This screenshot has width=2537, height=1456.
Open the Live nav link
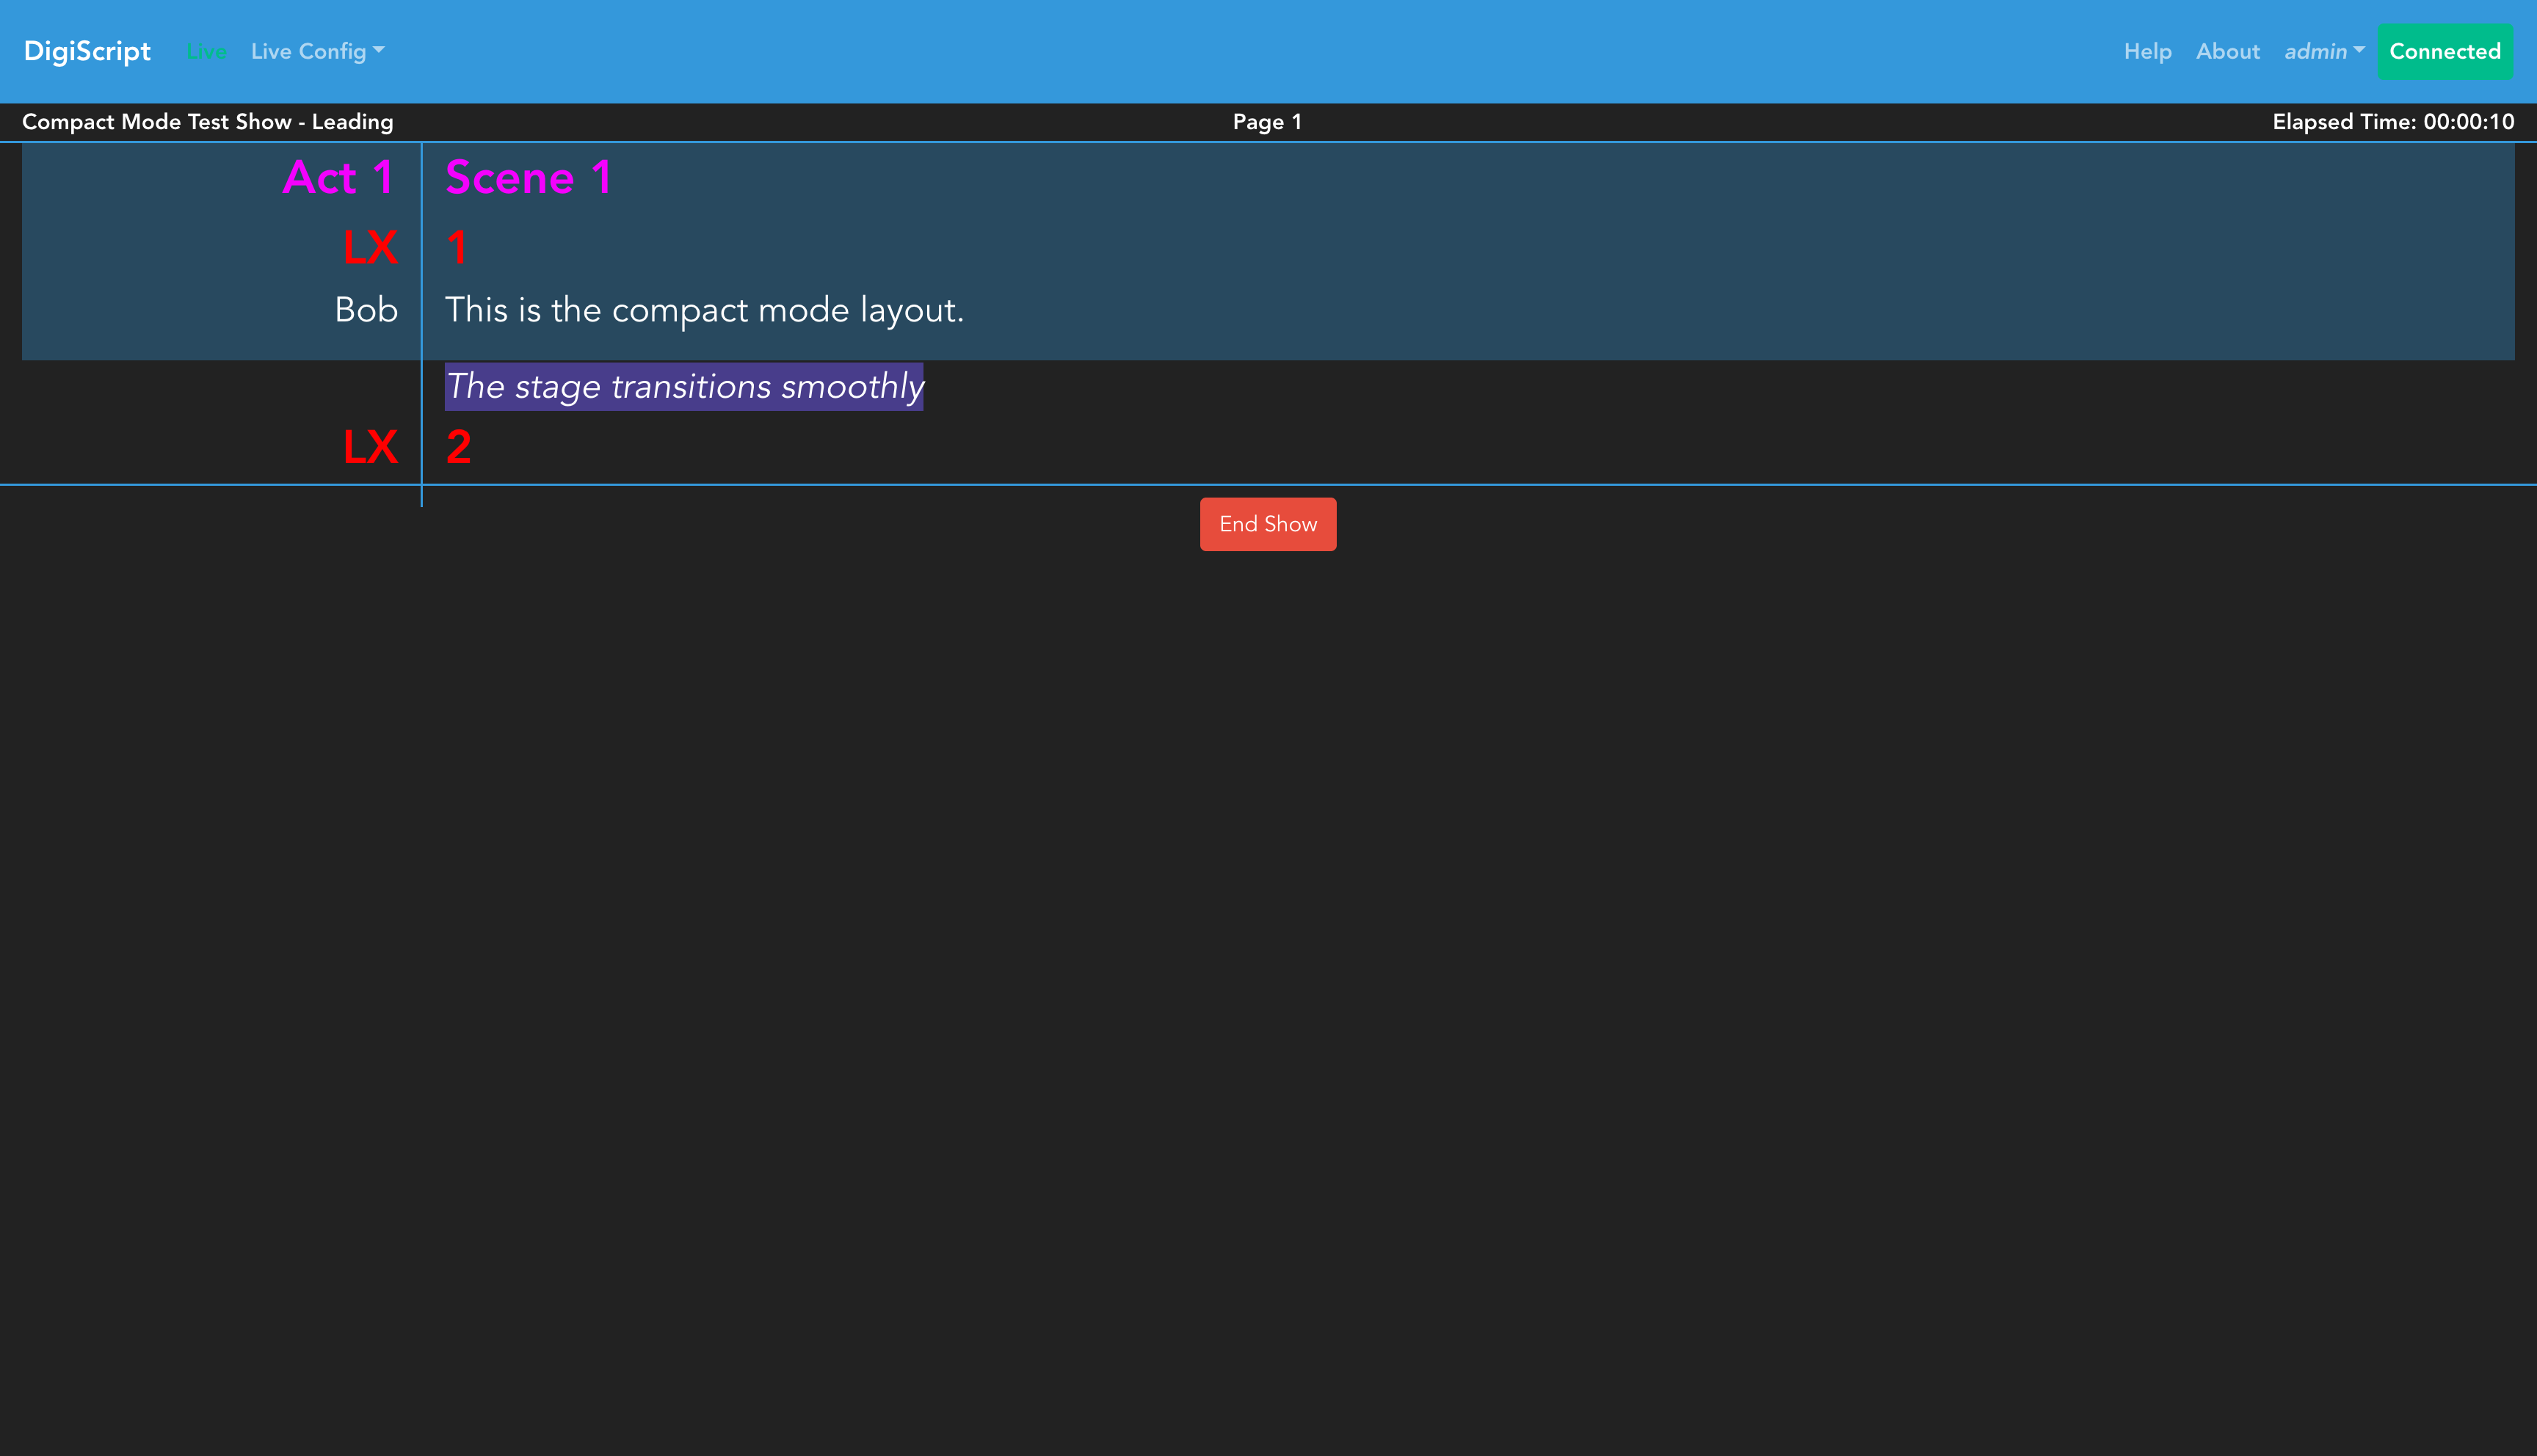click(206, 52)
